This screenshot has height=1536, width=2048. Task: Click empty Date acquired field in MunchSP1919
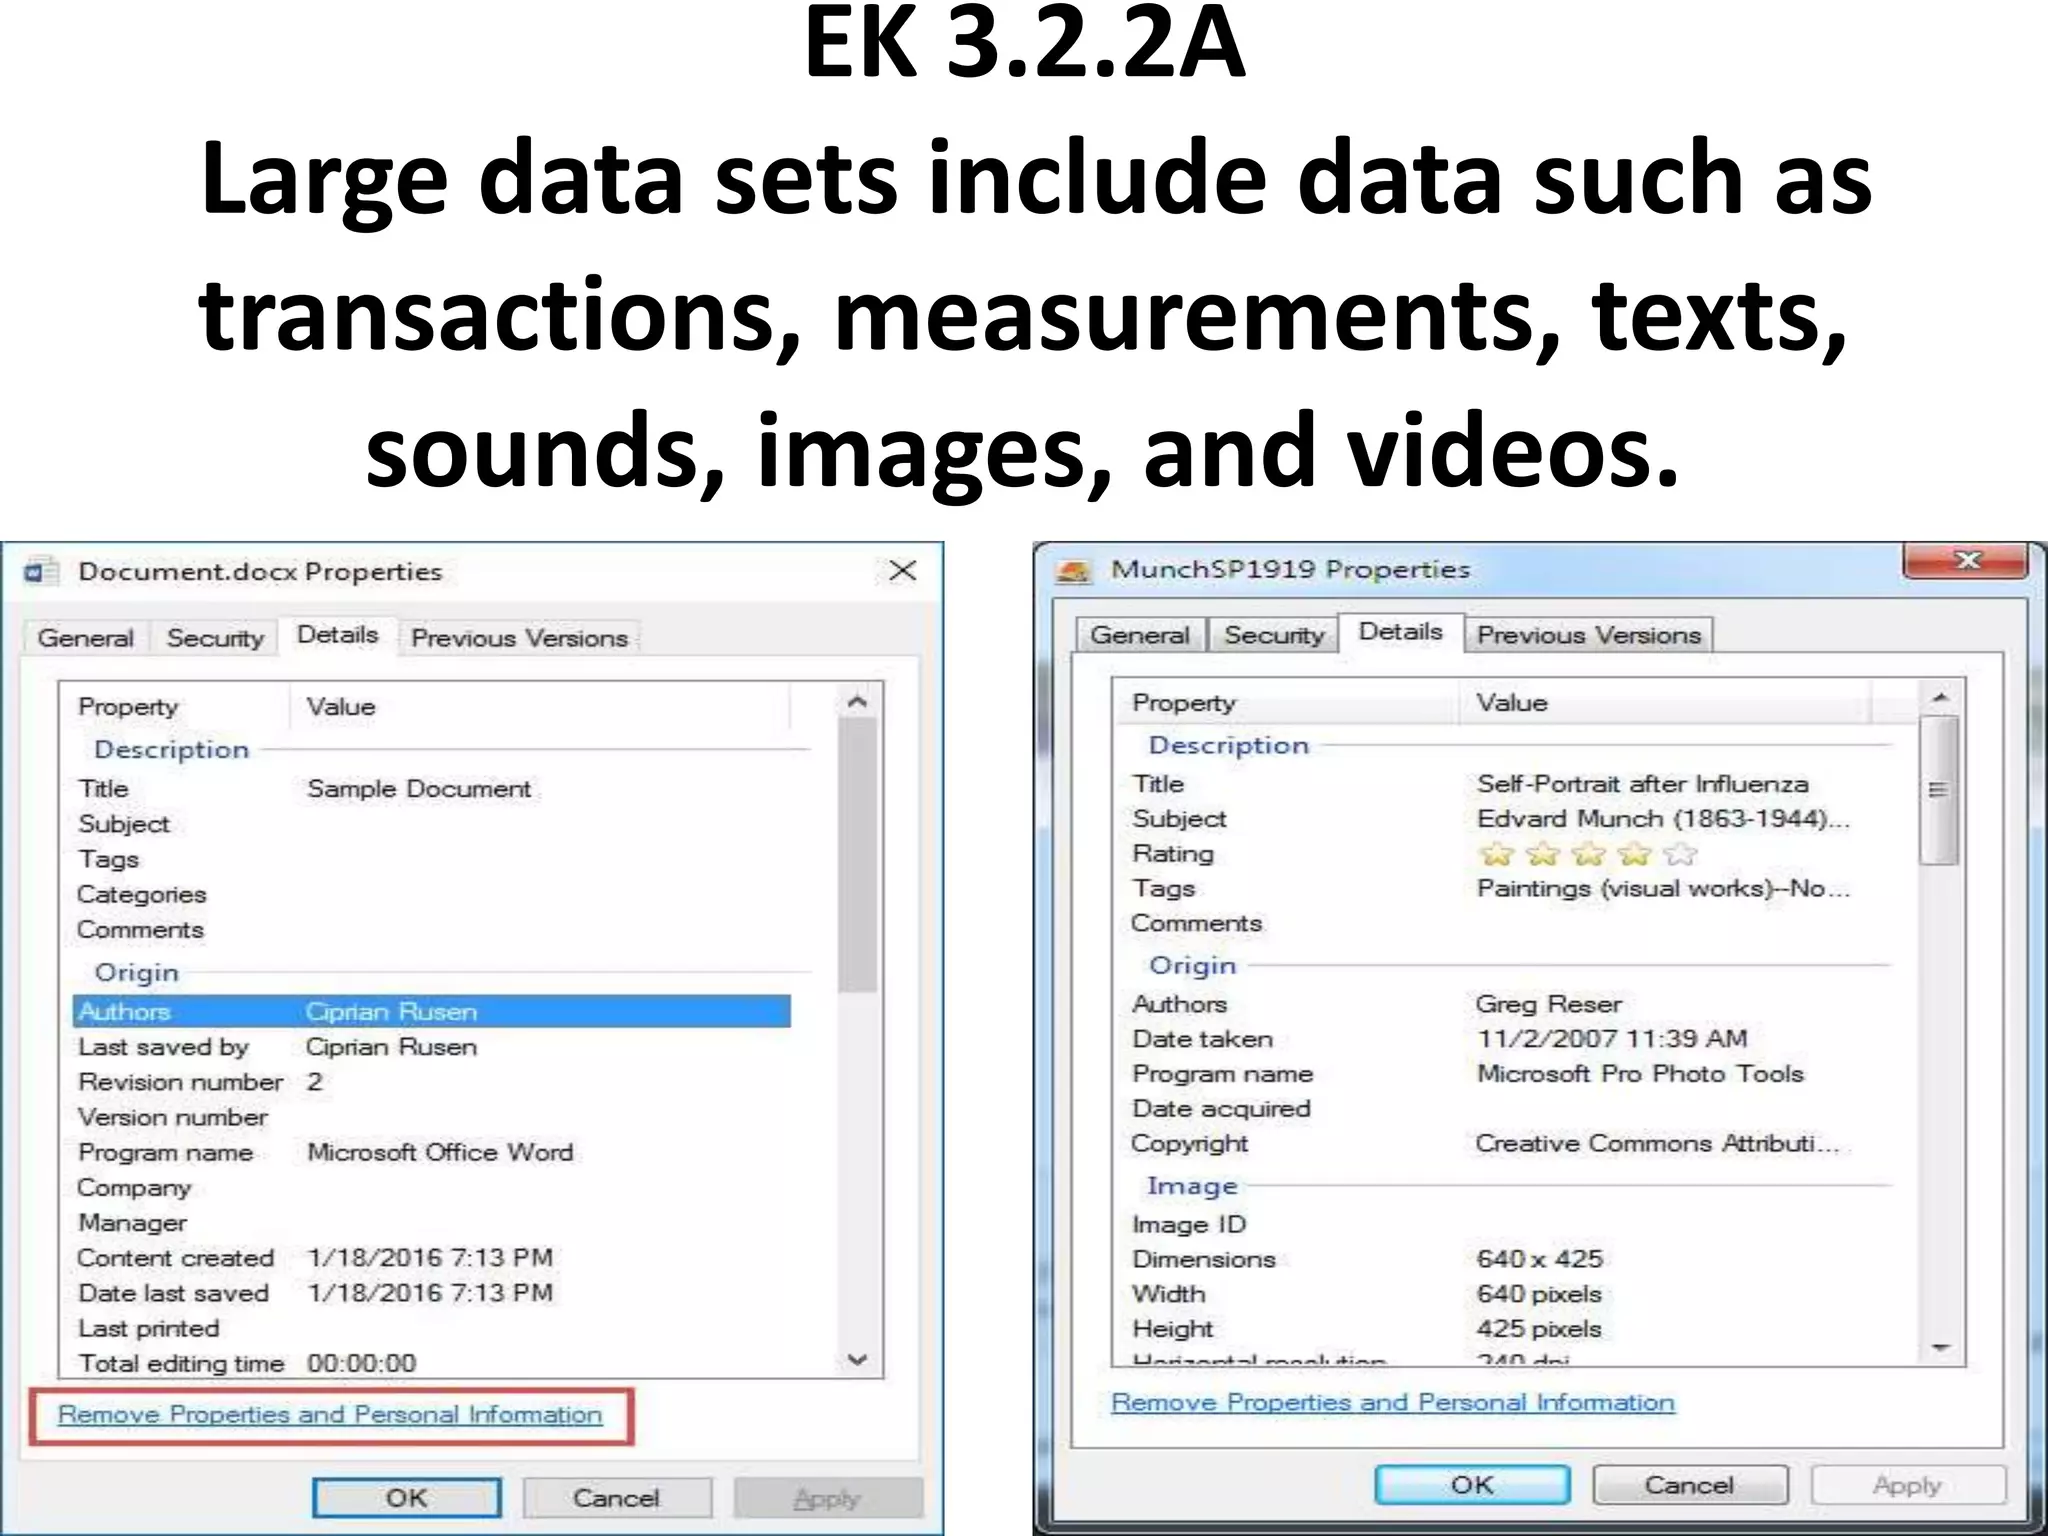(1670, 1108)
